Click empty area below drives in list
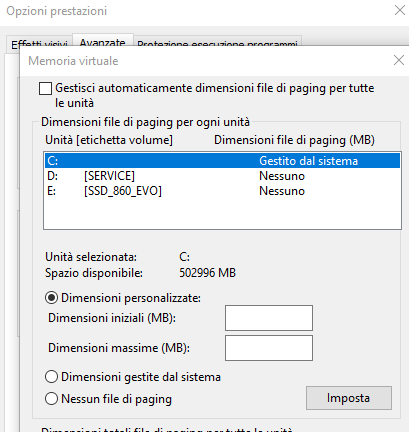This screenshot has height=432, width=409. pyautogui.click(x=222, y=213)
